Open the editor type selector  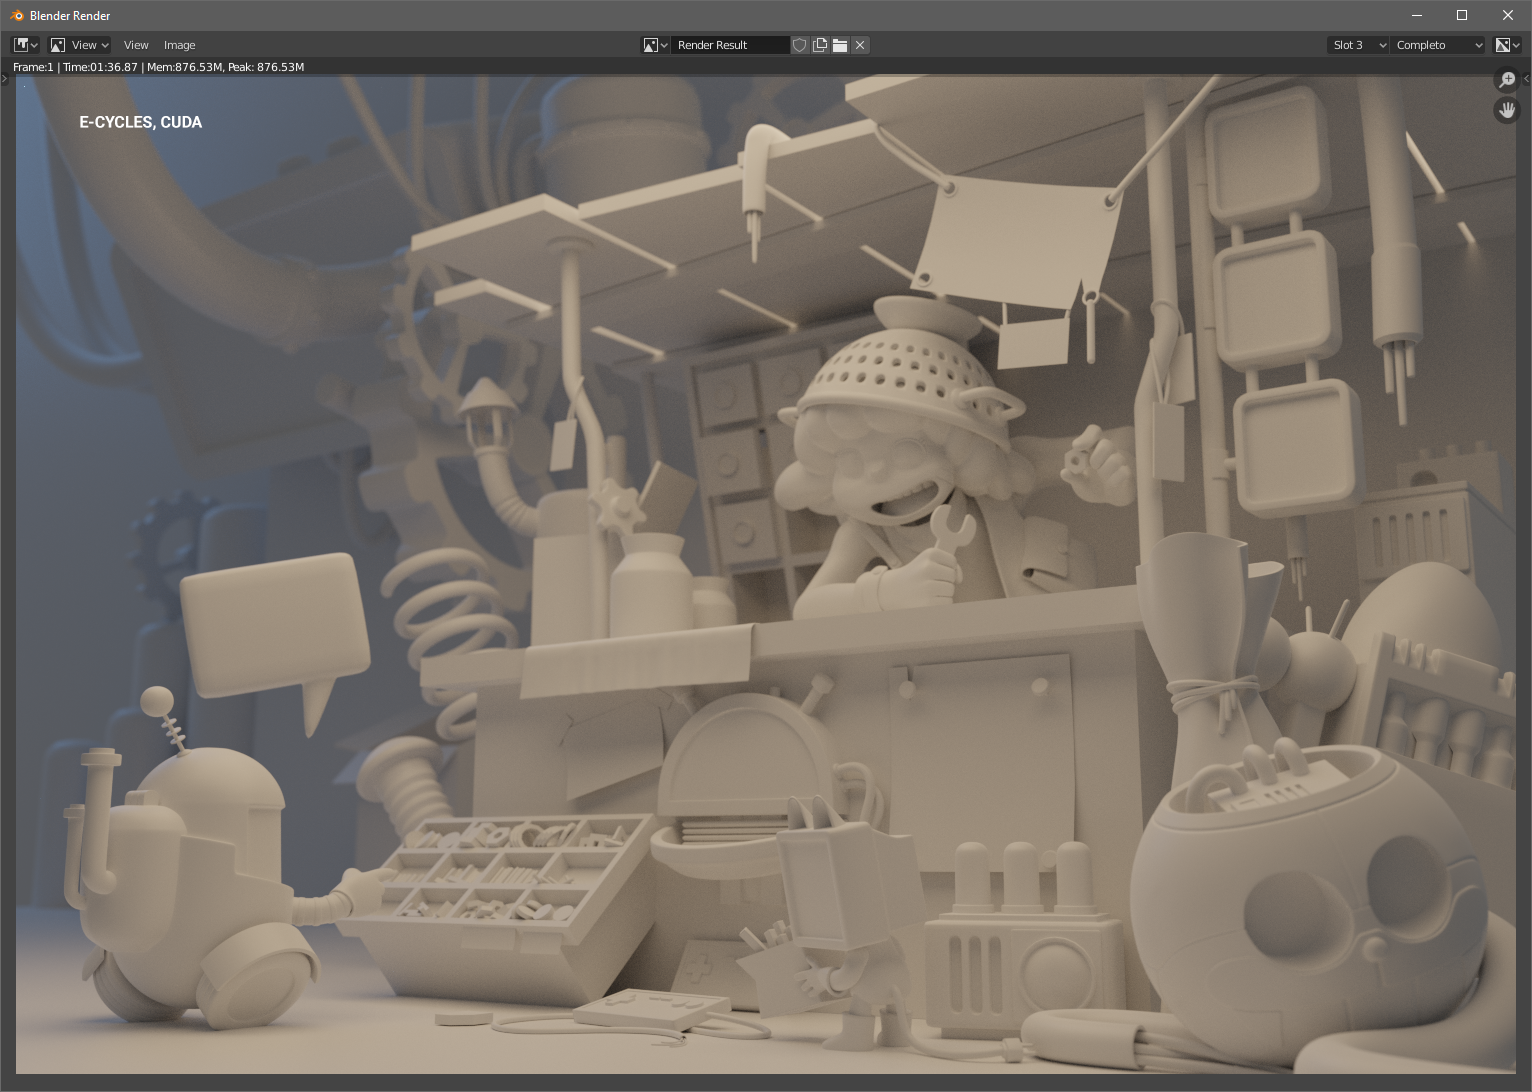25,45
